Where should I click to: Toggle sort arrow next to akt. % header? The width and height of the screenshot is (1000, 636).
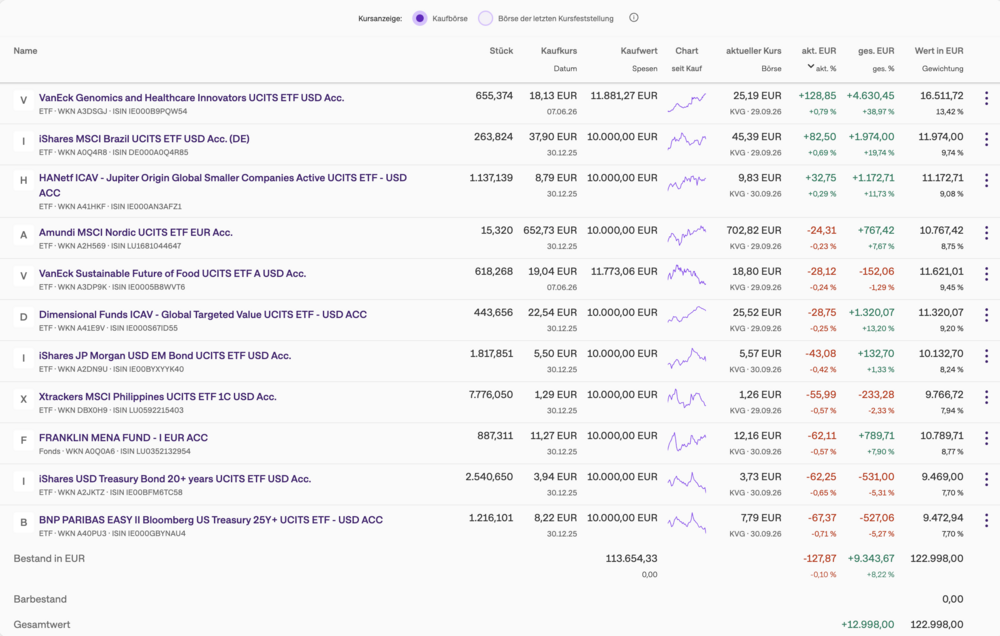click(x=811, y=66)
